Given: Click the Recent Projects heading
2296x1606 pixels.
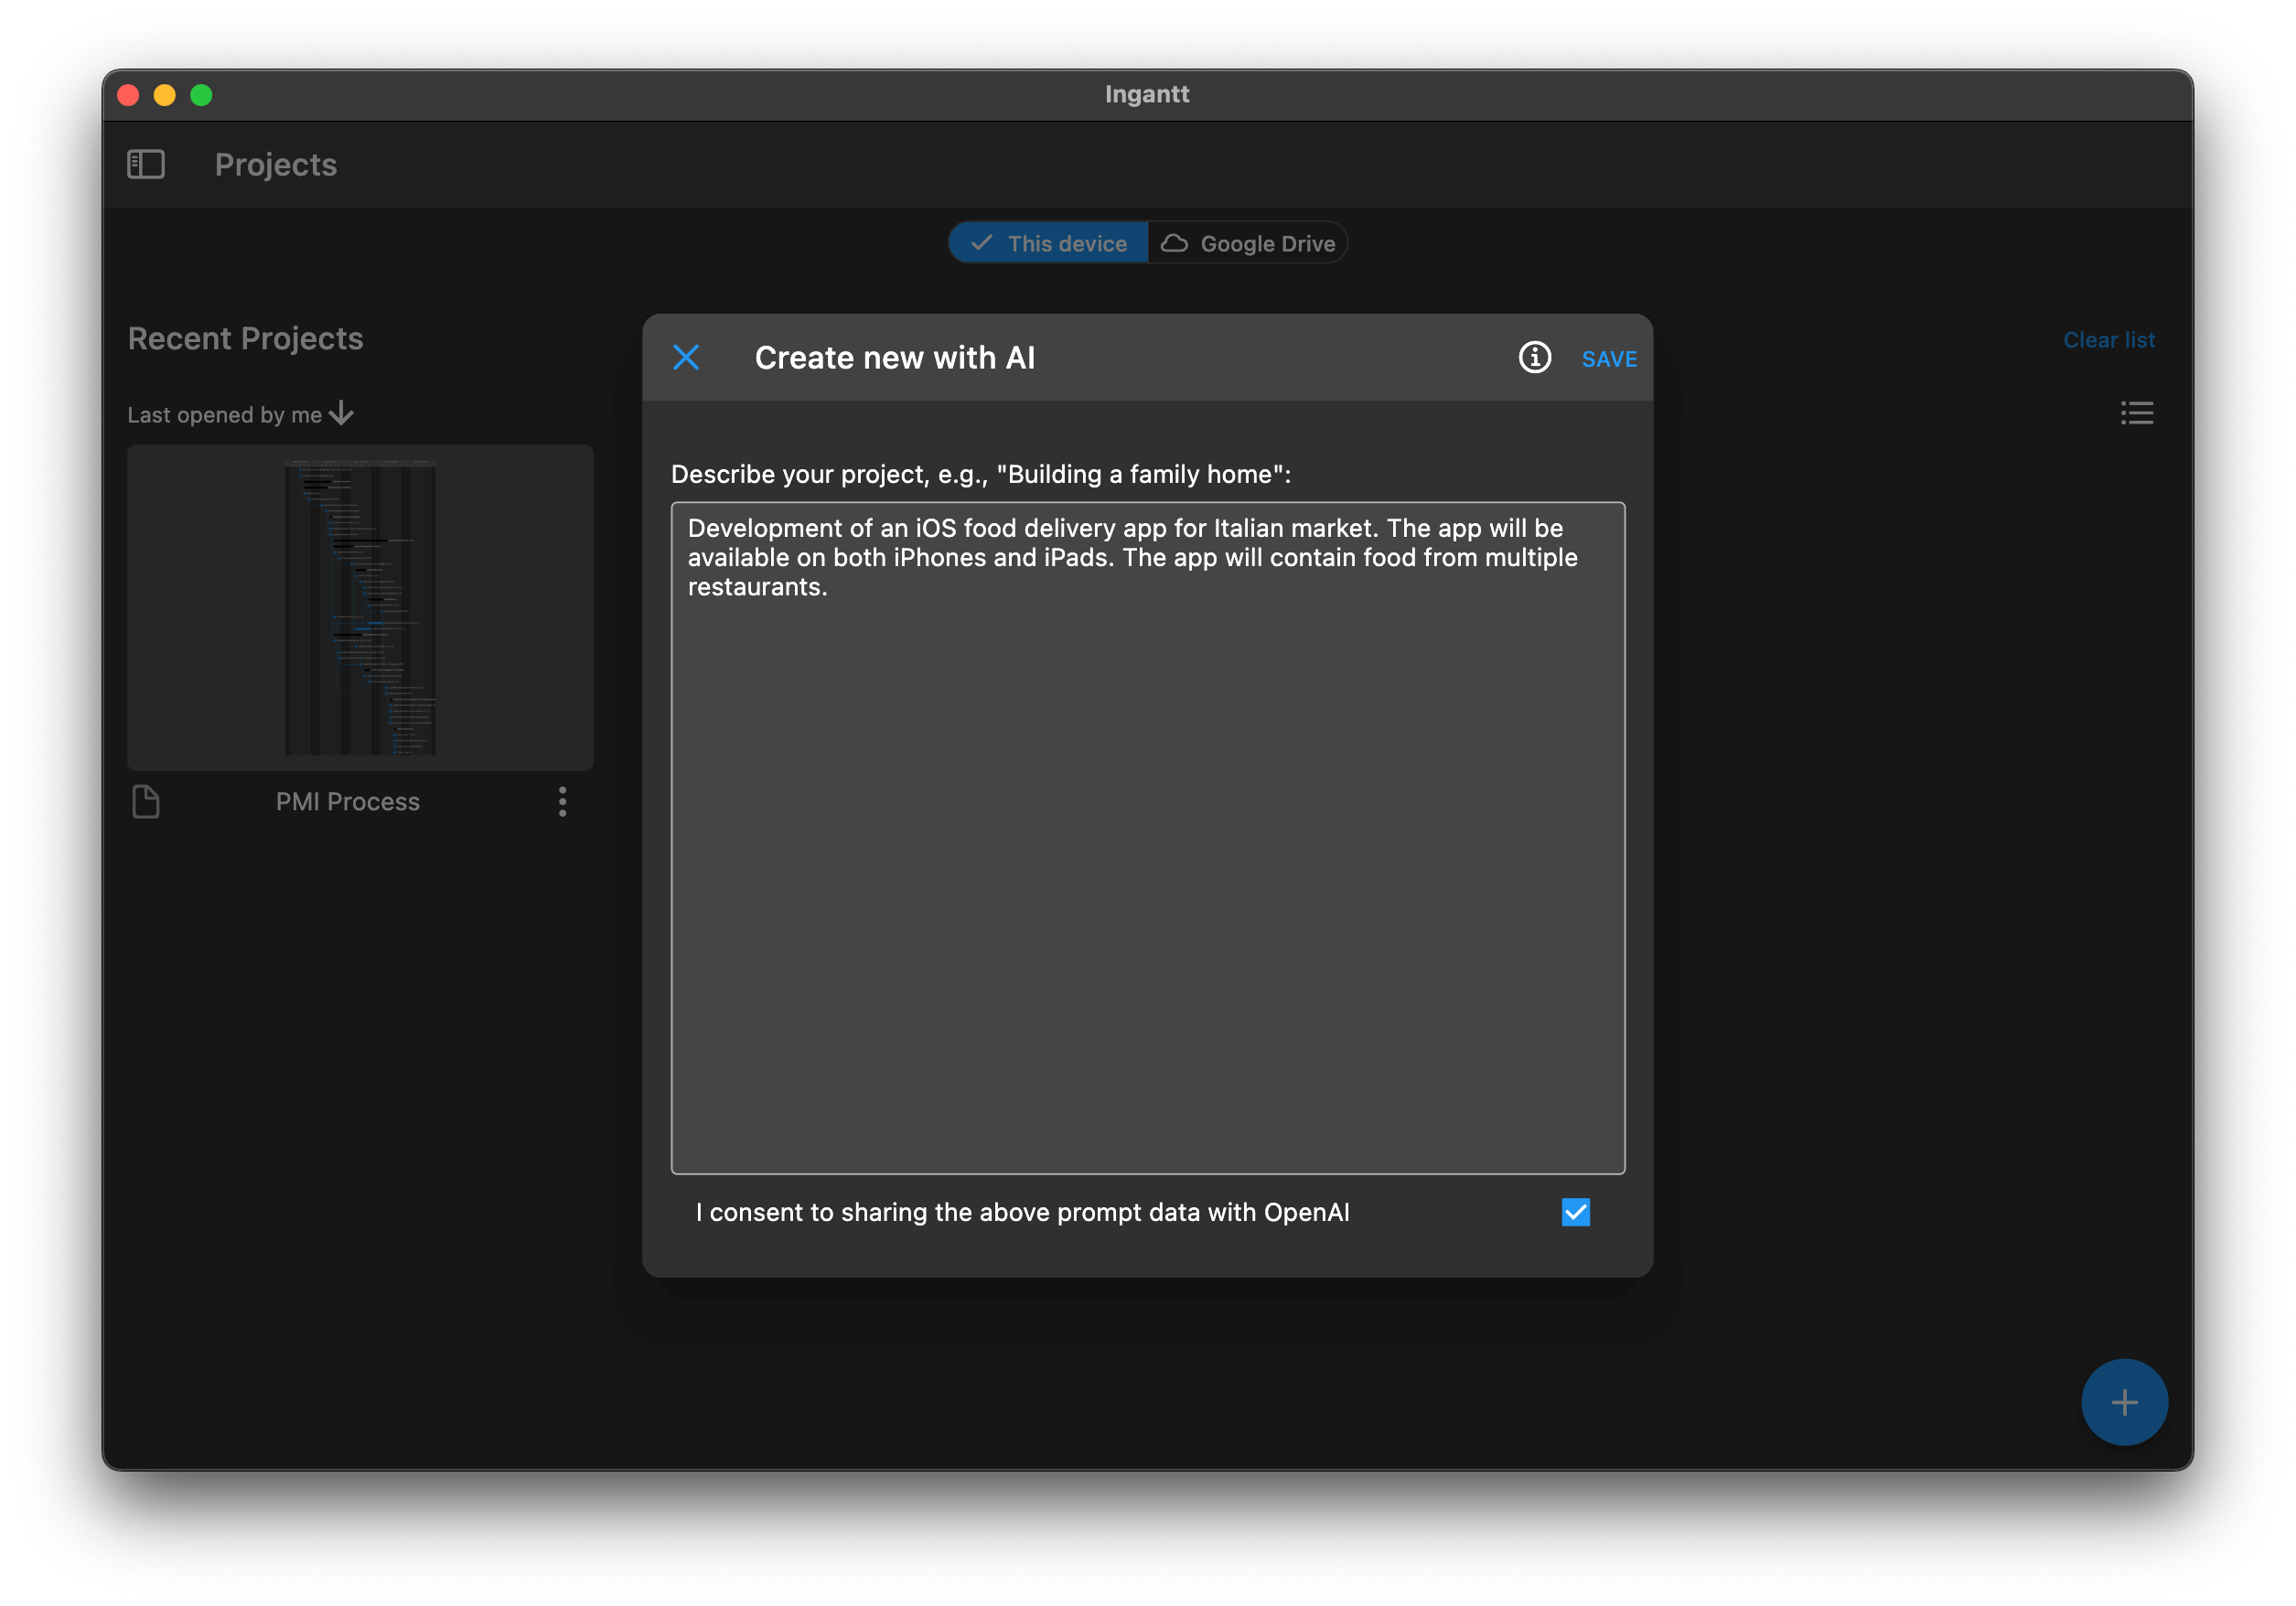Looking at the screenshot, I should [245, 338].
